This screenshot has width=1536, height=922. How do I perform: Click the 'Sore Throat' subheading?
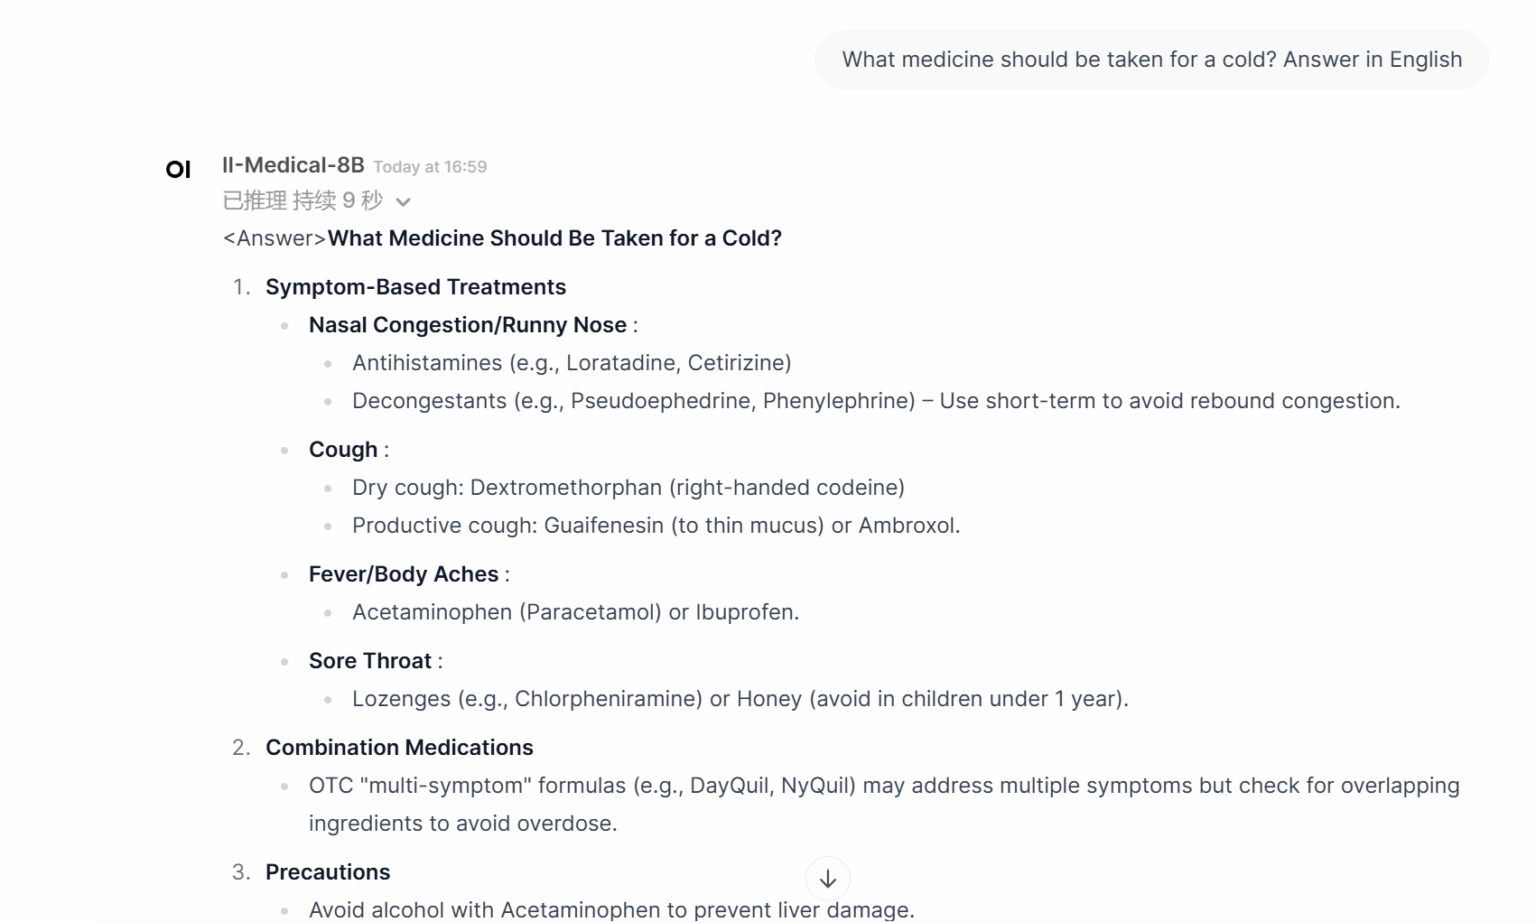370,661
